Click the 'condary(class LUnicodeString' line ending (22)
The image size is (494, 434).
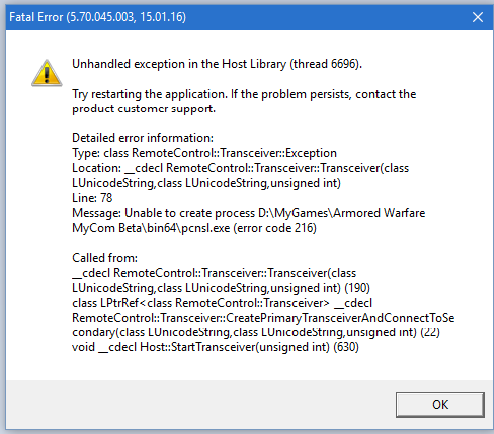256,332
